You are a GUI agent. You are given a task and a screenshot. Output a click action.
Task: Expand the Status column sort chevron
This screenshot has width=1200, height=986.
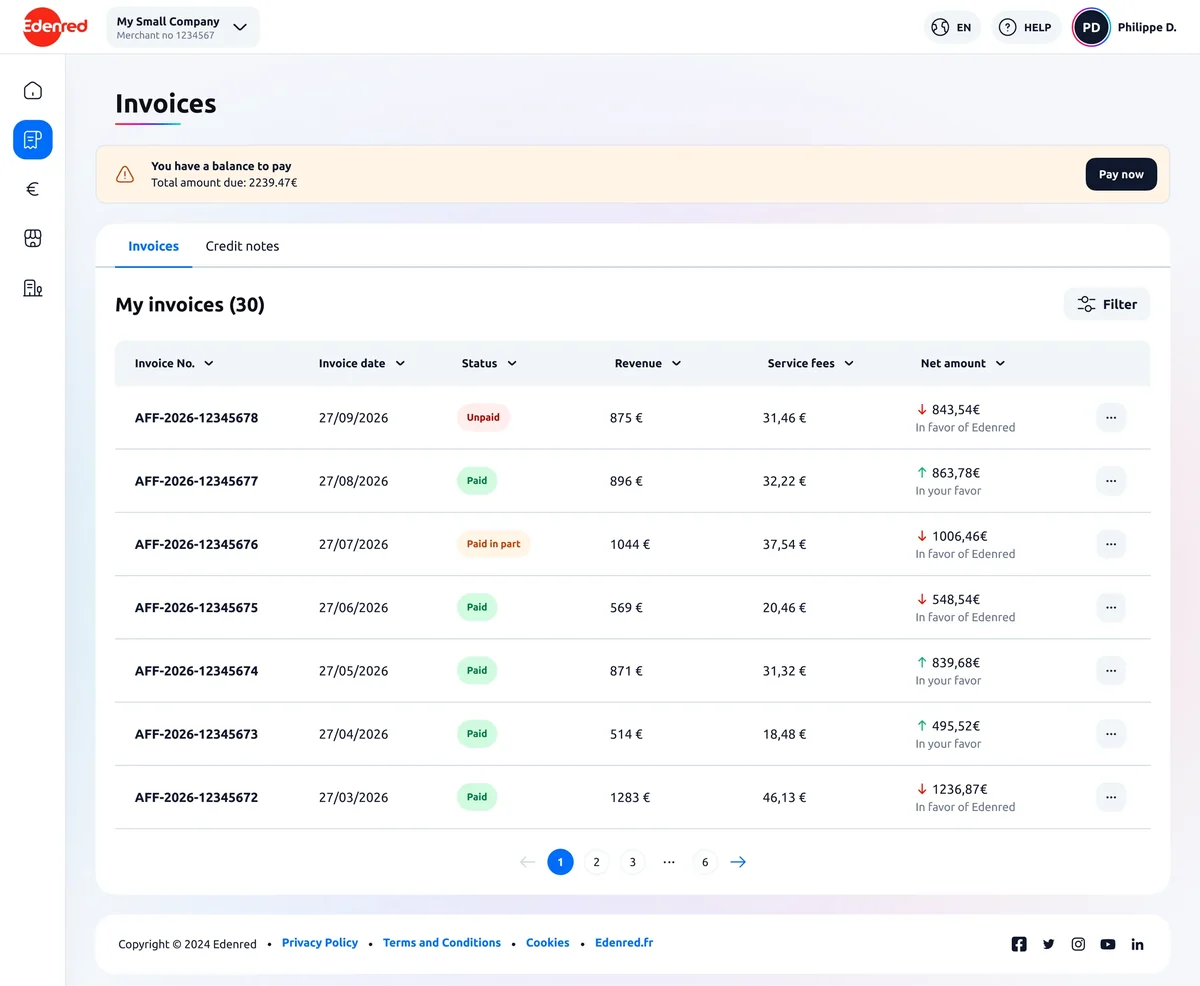point(512,364)
